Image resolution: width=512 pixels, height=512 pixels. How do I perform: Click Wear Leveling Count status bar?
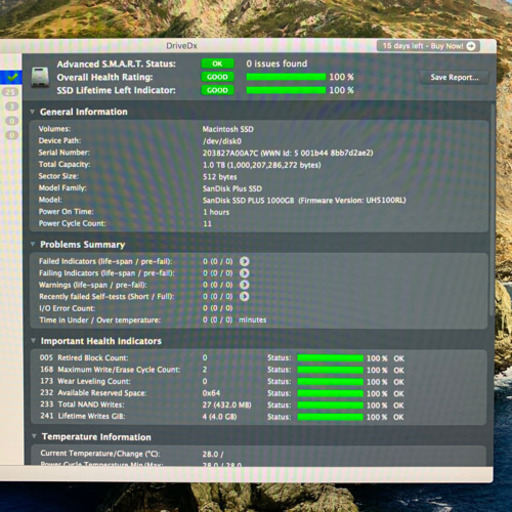[330, 382]
